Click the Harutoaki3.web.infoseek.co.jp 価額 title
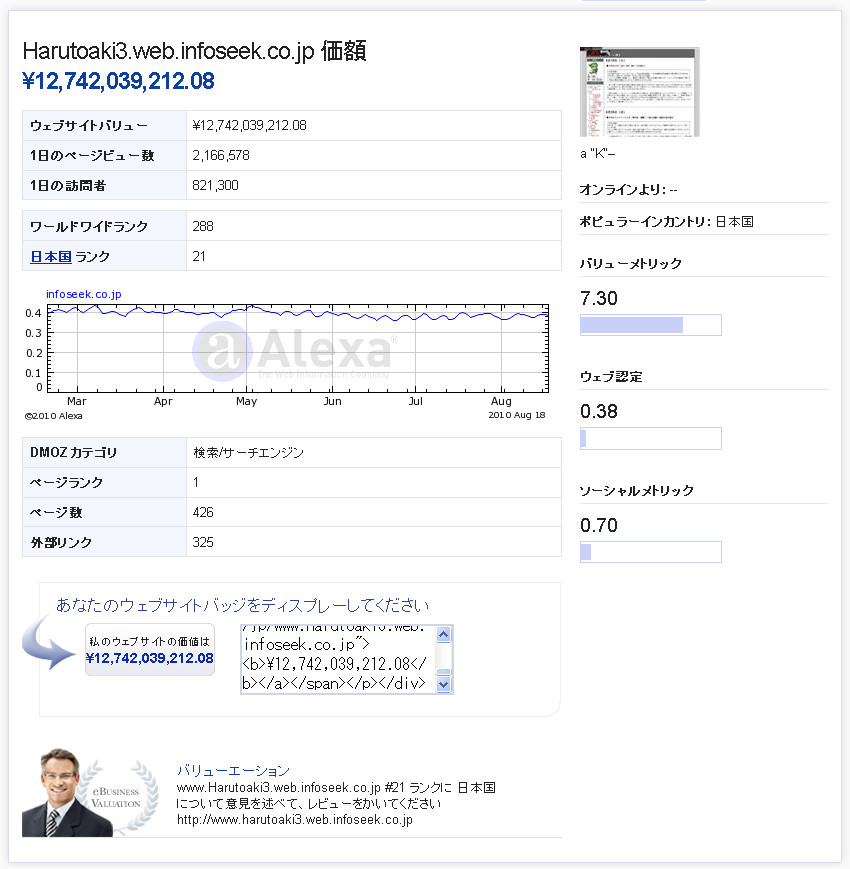This screenshot has height=869, width=850. point(194,51)
